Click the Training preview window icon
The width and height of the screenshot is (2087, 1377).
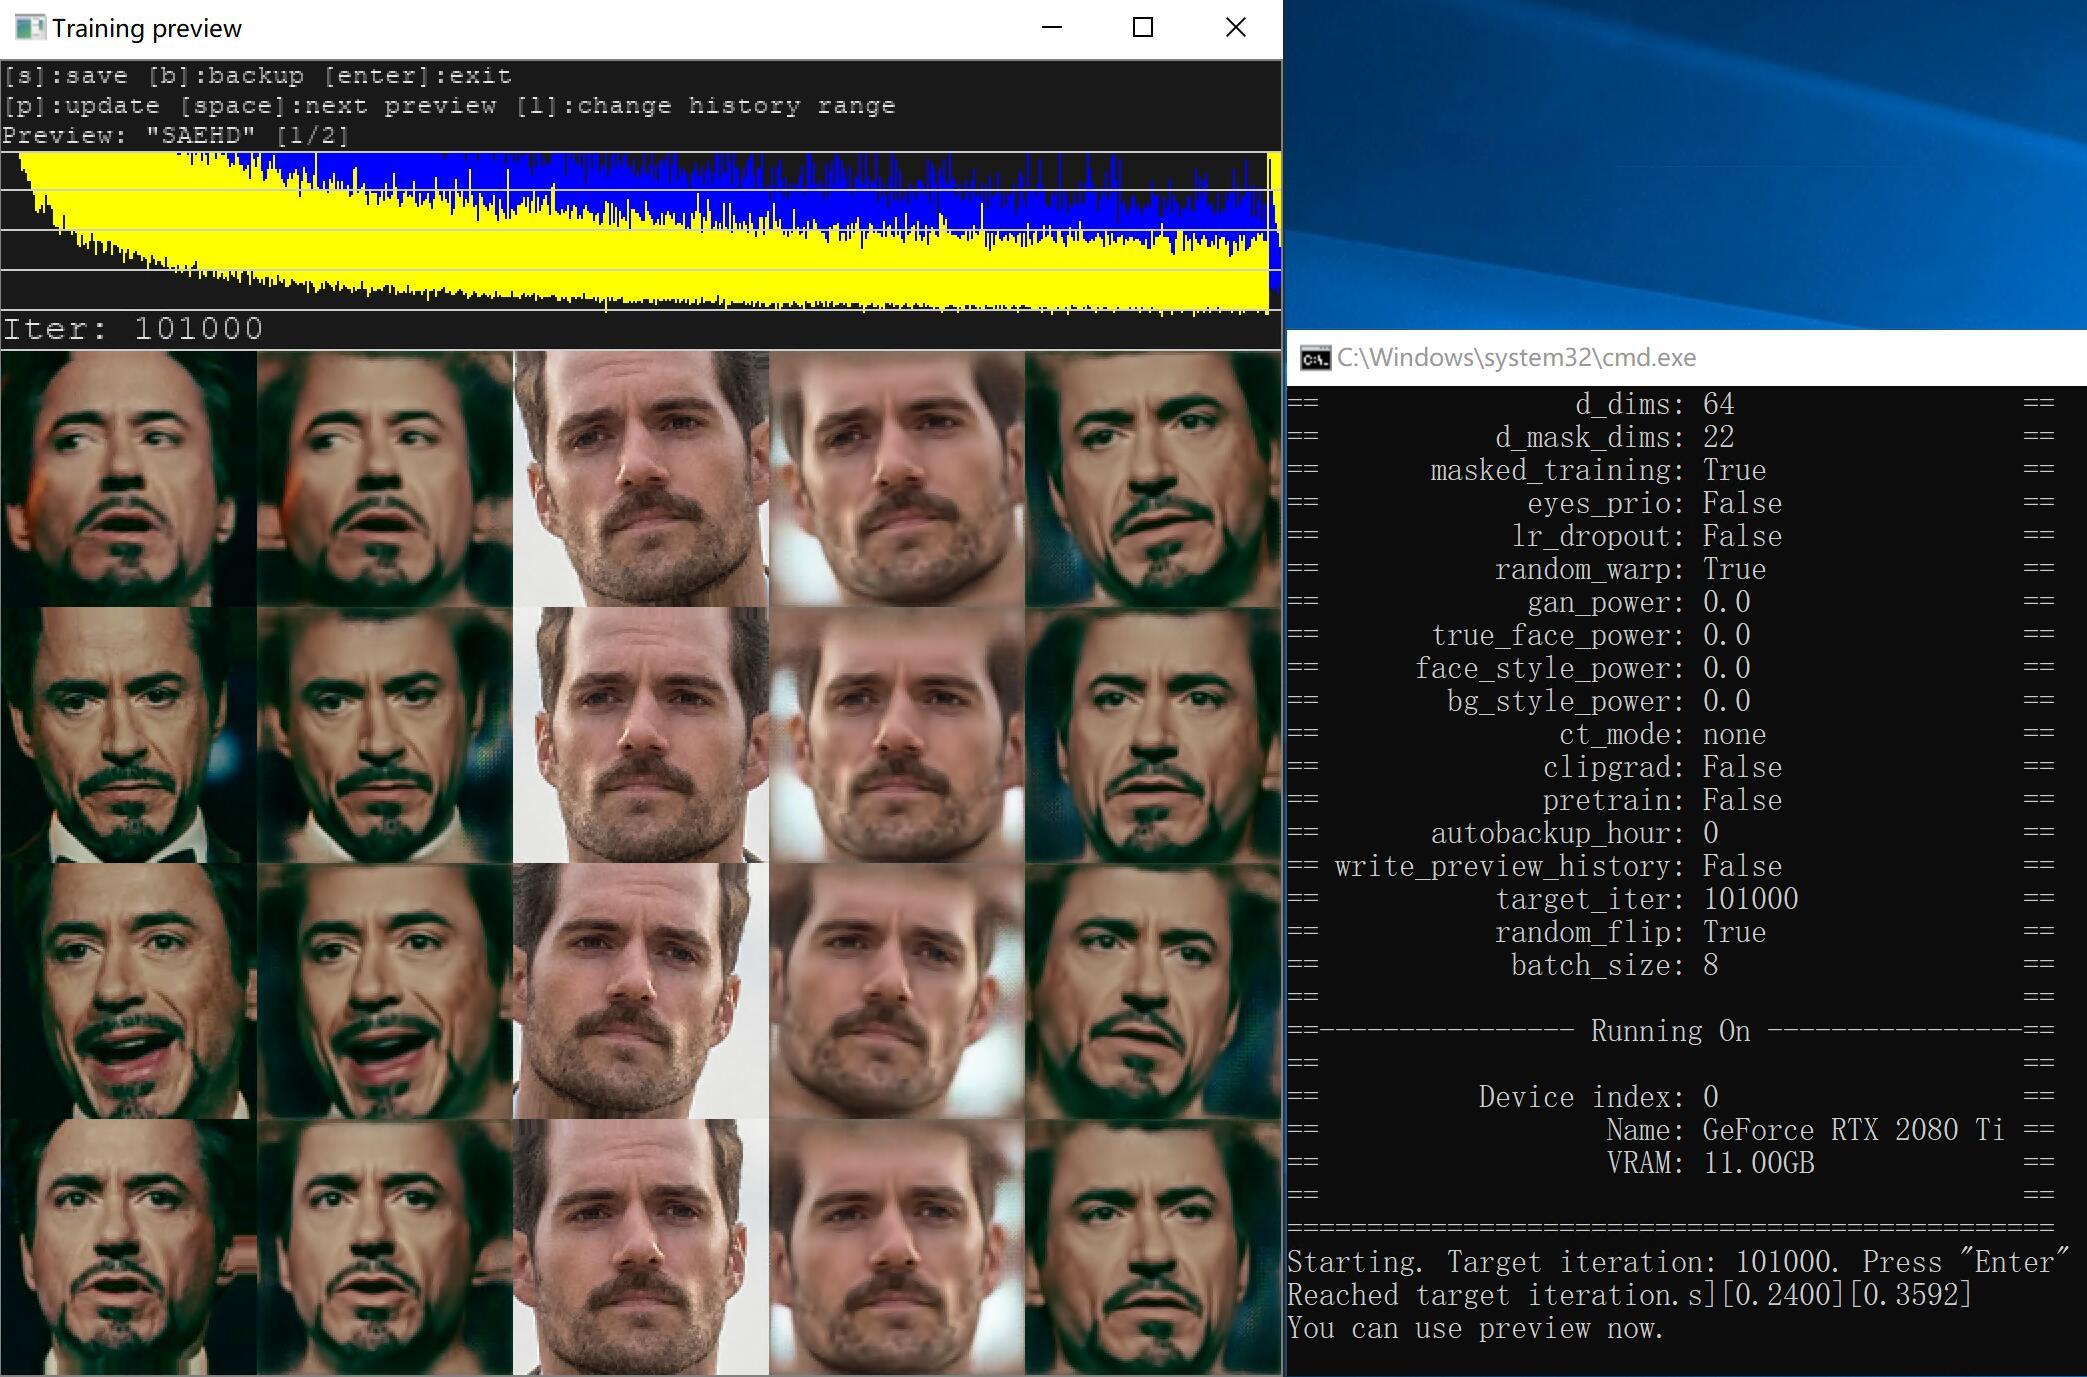point(29,27)
